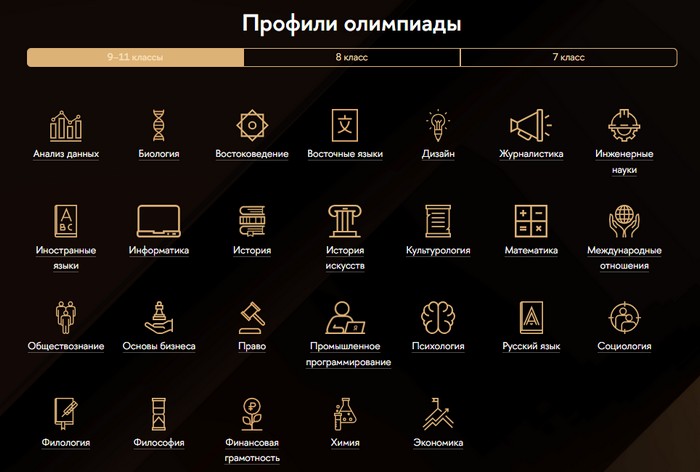The height and width of the screenshot is (472, 700).
Task: Click the Востоковедение ornament icon
Action: pyautogui.click(x=252, y=125)
